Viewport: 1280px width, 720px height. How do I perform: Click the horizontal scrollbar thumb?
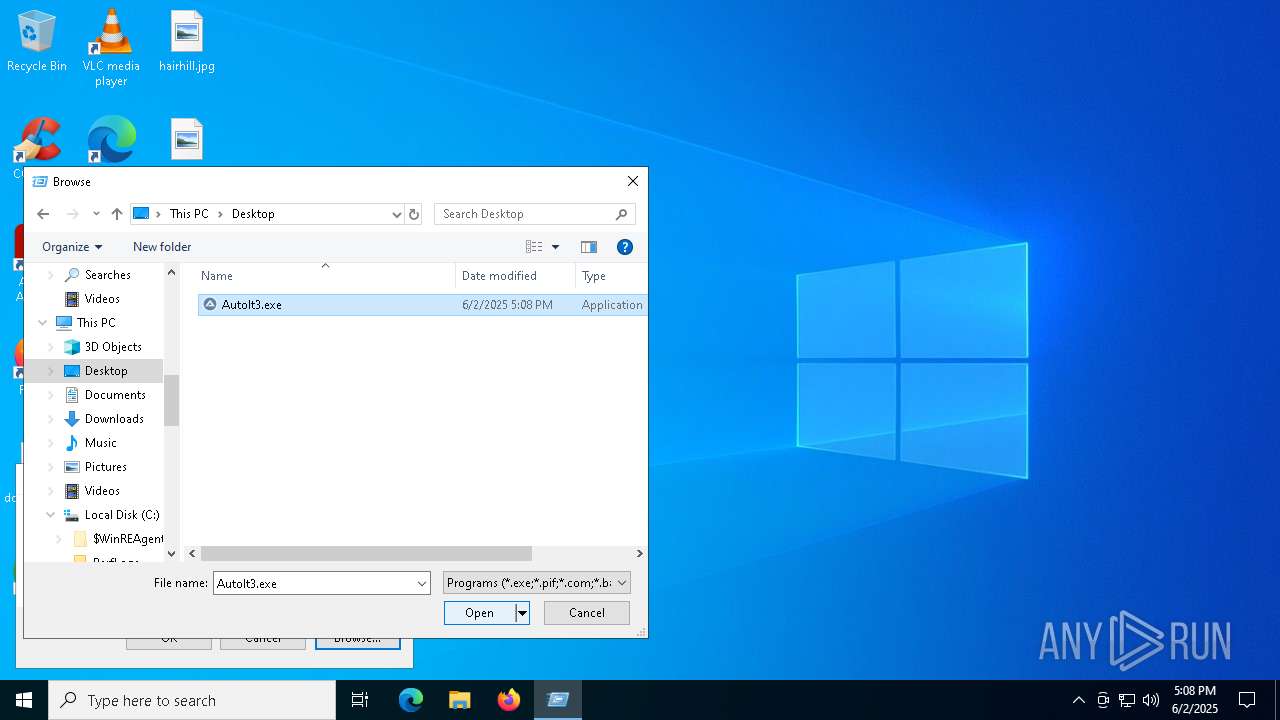tap(366, 553)
